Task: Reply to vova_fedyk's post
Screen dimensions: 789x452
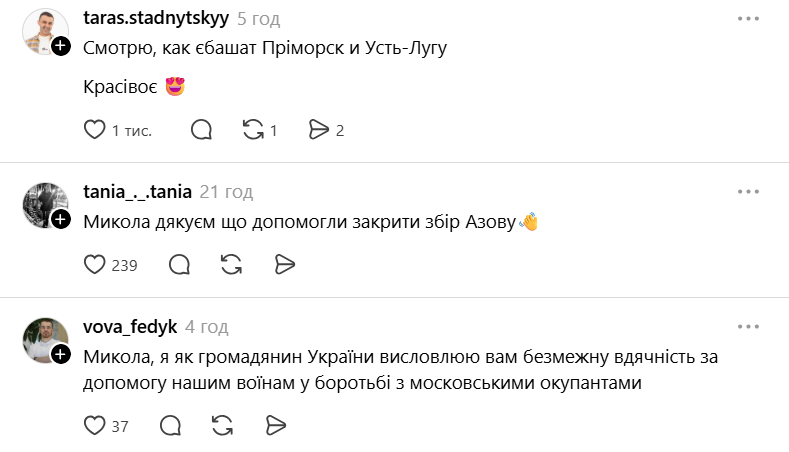Action: pyautogui.click(x=169, y=426)
